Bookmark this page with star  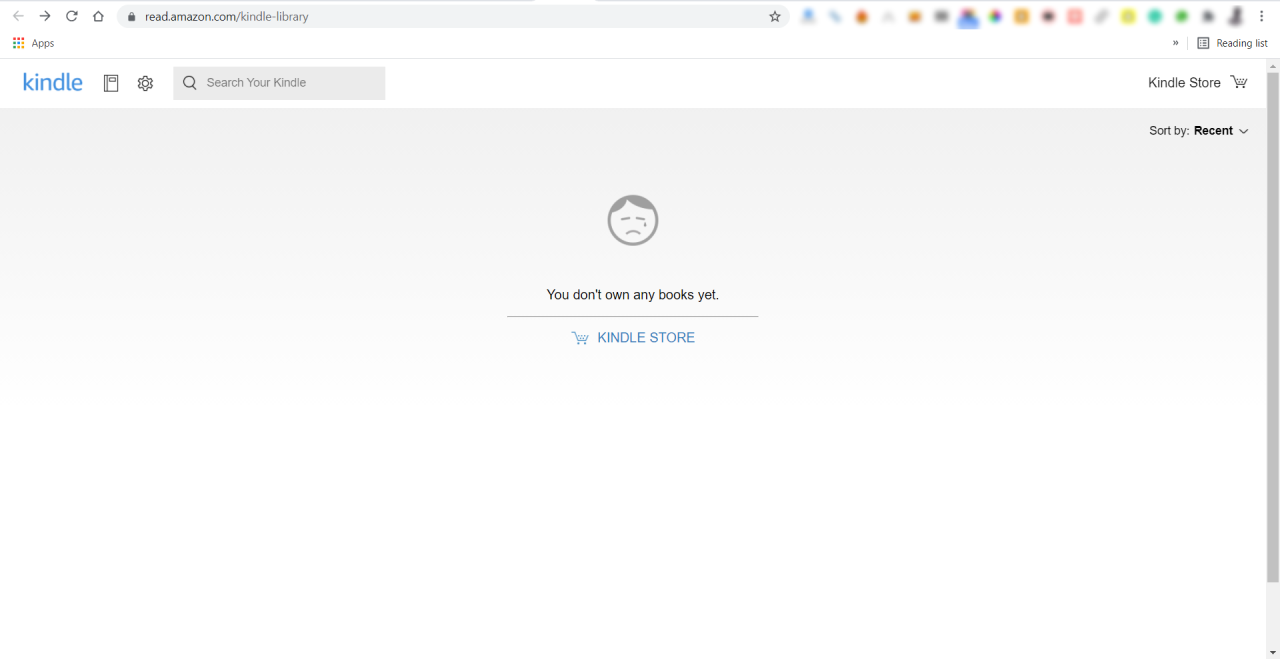[774, 17]
